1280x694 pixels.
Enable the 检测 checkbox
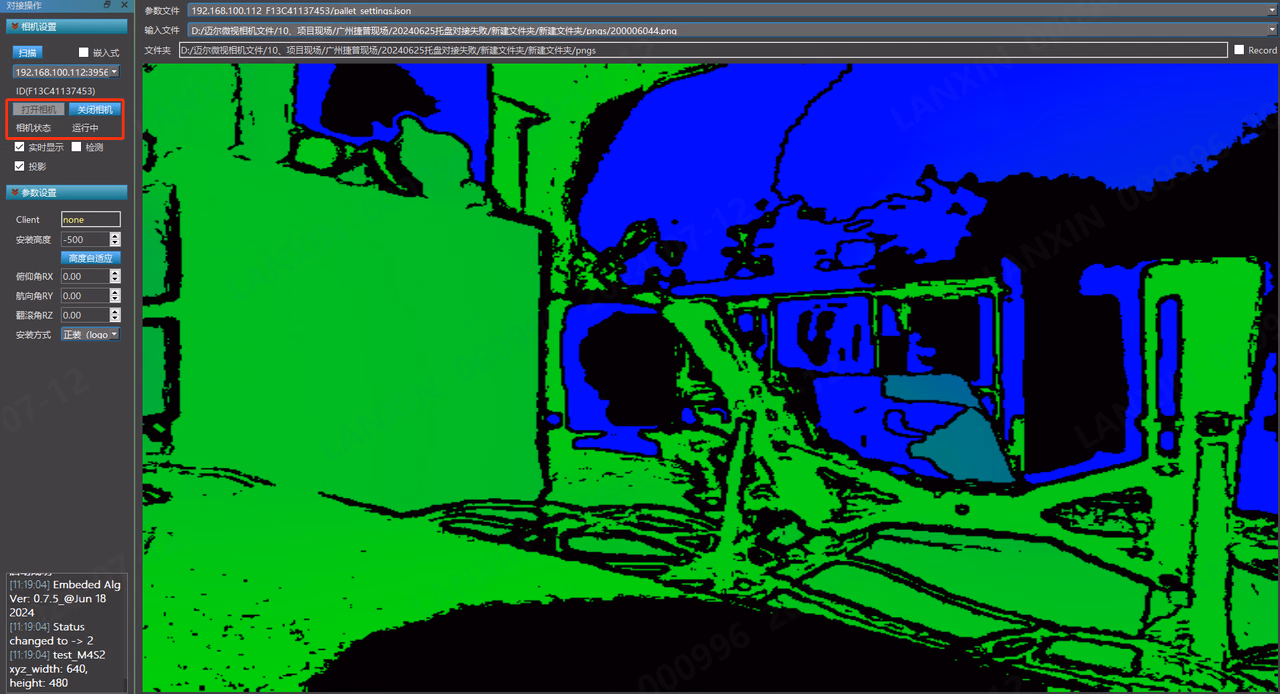click(x=77, y=147)
